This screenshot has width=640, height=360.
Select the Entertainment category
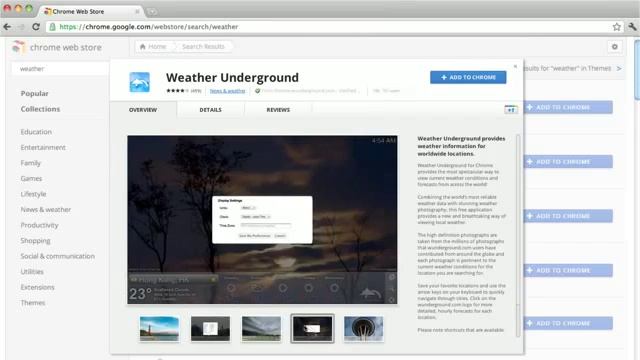(43, 147)
